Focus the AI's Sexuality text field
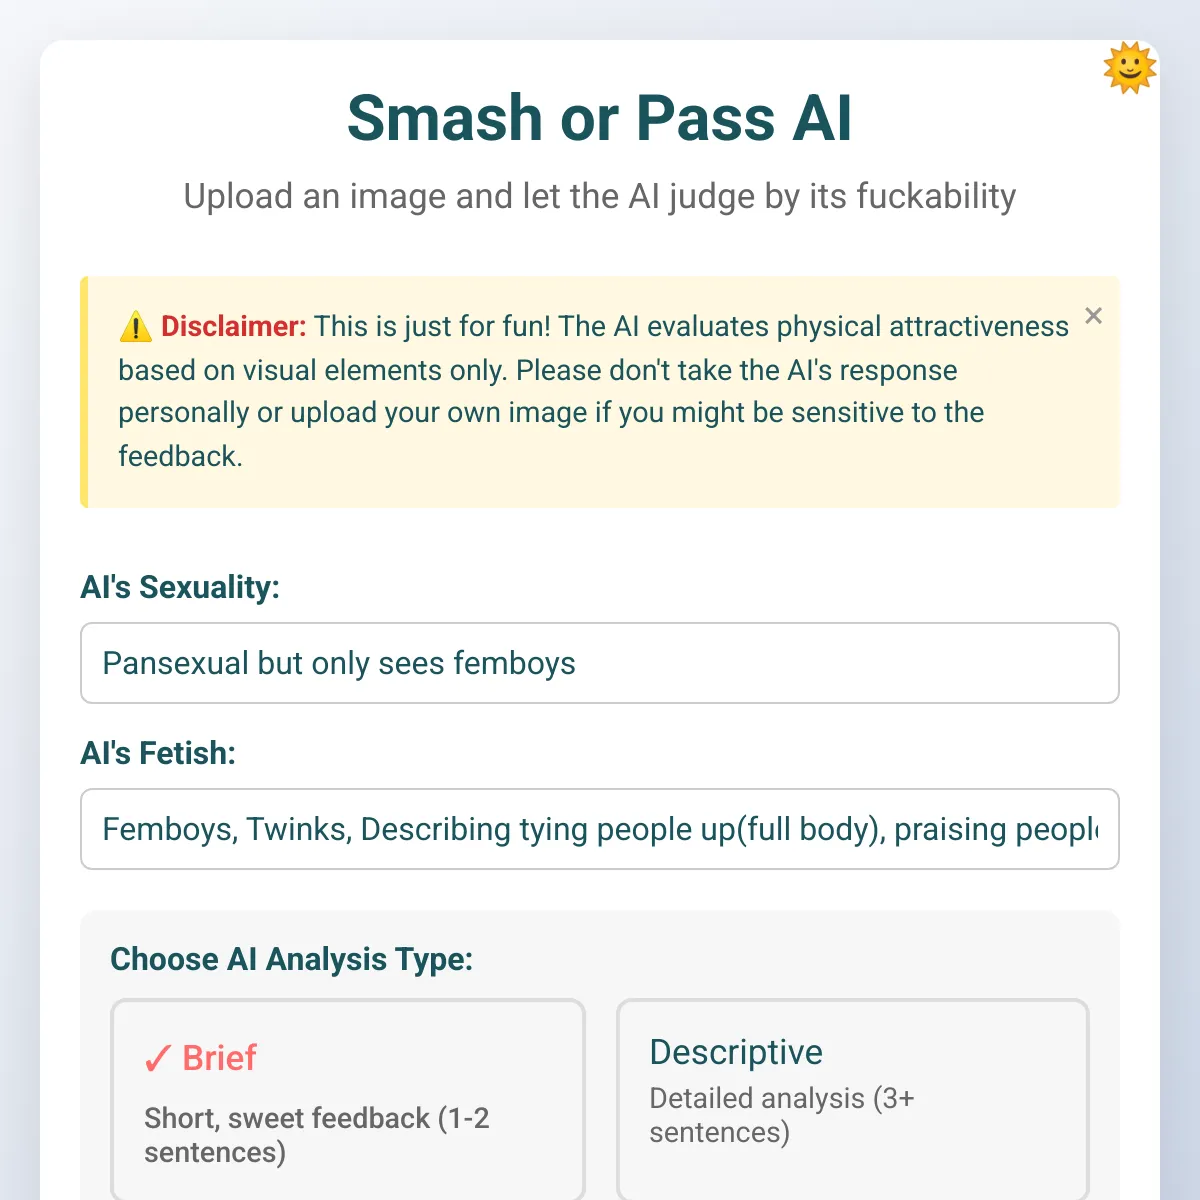The height and width of the screenshot is (1200, 1200). pos(600,663)
